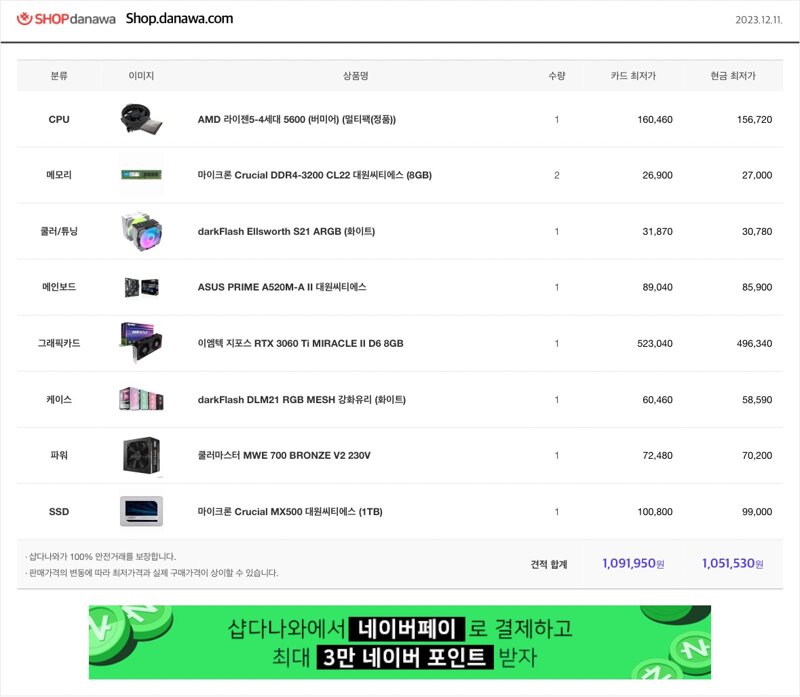Screen dimensions: 800x697
Task: Click the darkFlash DLM21 case thumbnail
Action: coord(141,399)
